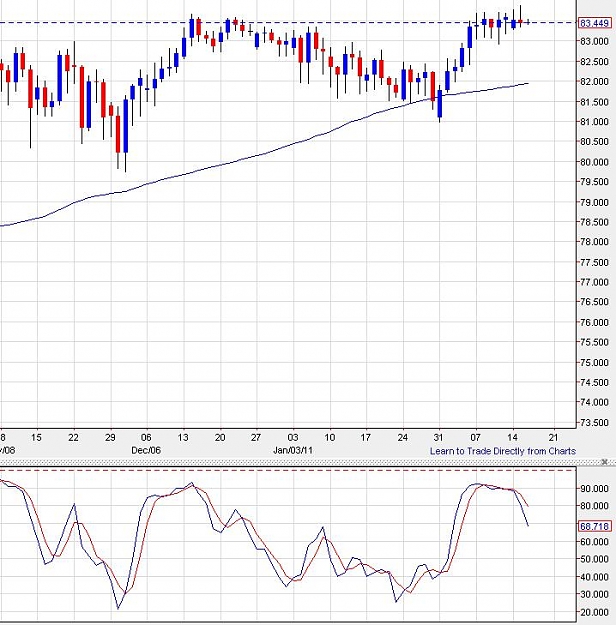The image size is (616, 625).
Task: Click the 90.000 stochastic scale label
Action: pos(594,489)
